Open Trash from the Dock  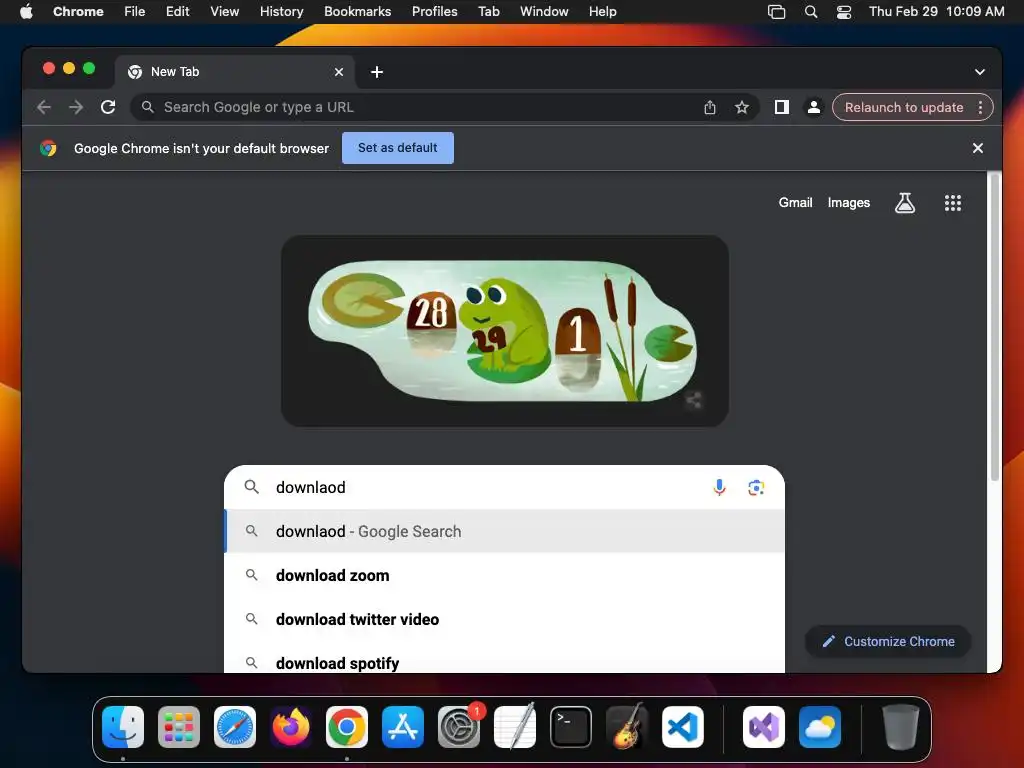point(901,727)
